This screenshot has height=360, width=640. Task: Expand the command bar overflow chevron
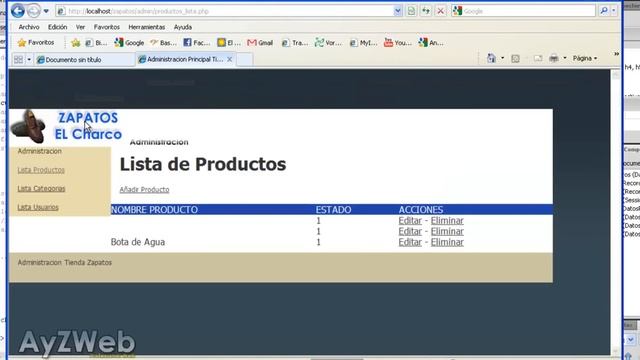616,54
